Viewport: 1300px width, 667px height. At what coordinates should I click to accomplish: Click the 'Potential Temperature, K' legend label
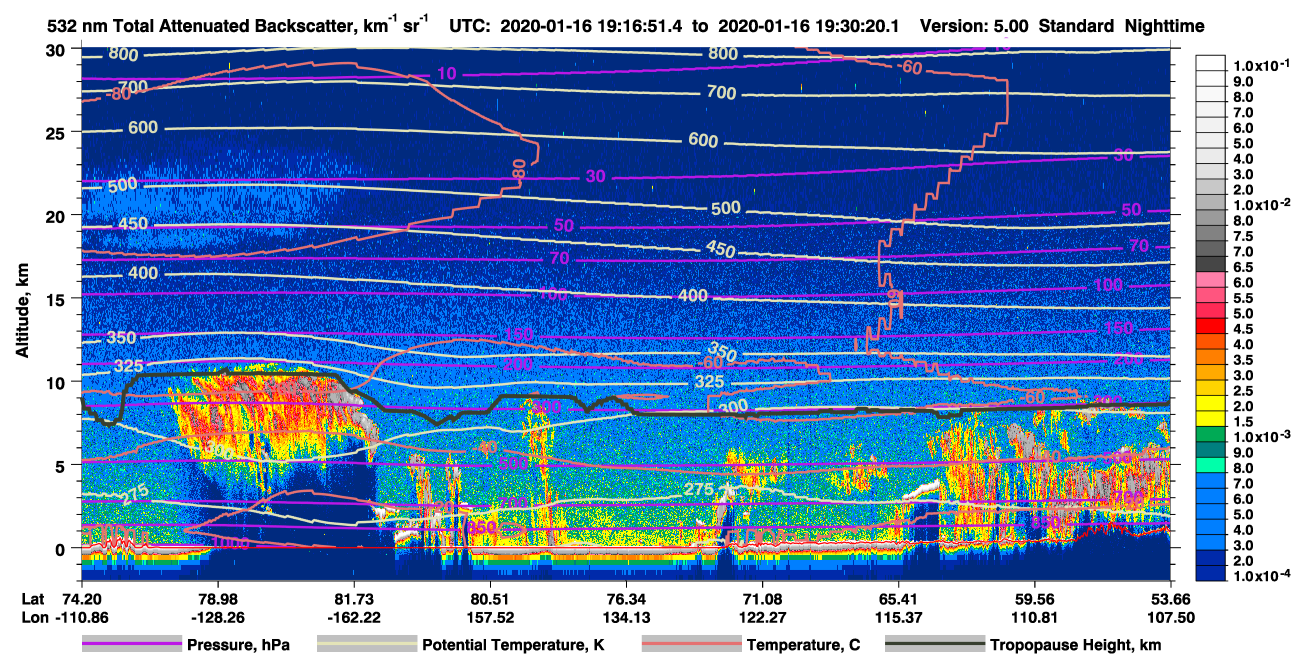point(514,645)
